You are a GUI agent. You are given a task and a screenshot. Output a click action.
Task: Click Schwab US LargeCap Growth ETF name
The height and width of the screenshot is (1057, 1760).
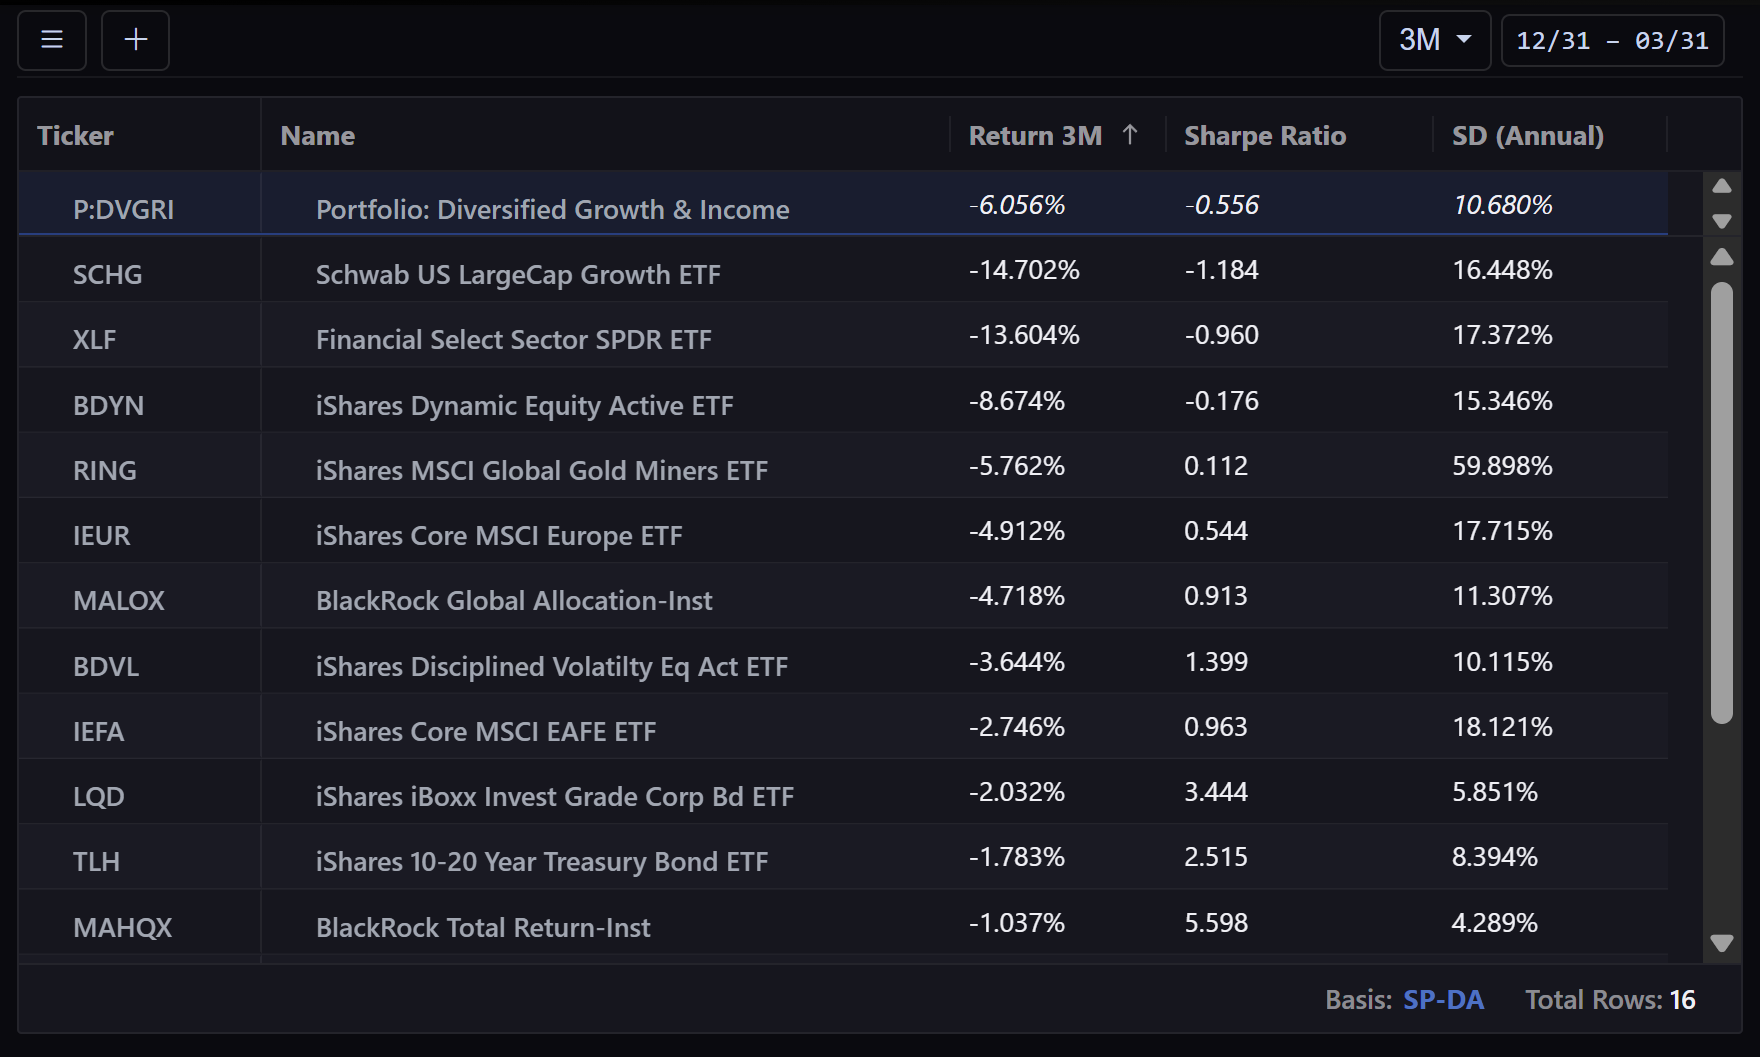(518, 274)
